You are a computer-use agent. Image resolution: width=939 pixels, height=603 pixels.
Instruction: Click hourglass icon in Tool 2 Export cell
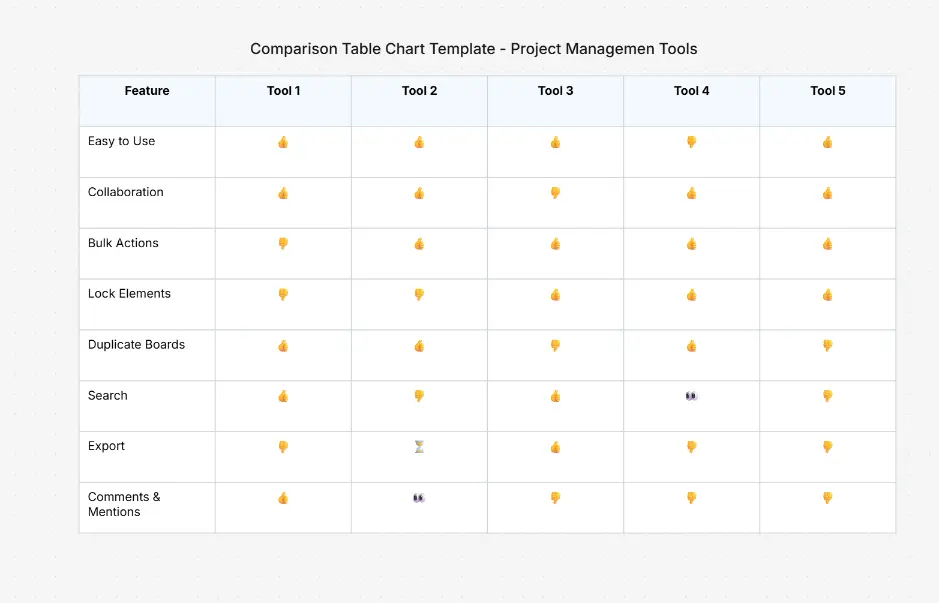coord(419,447)
